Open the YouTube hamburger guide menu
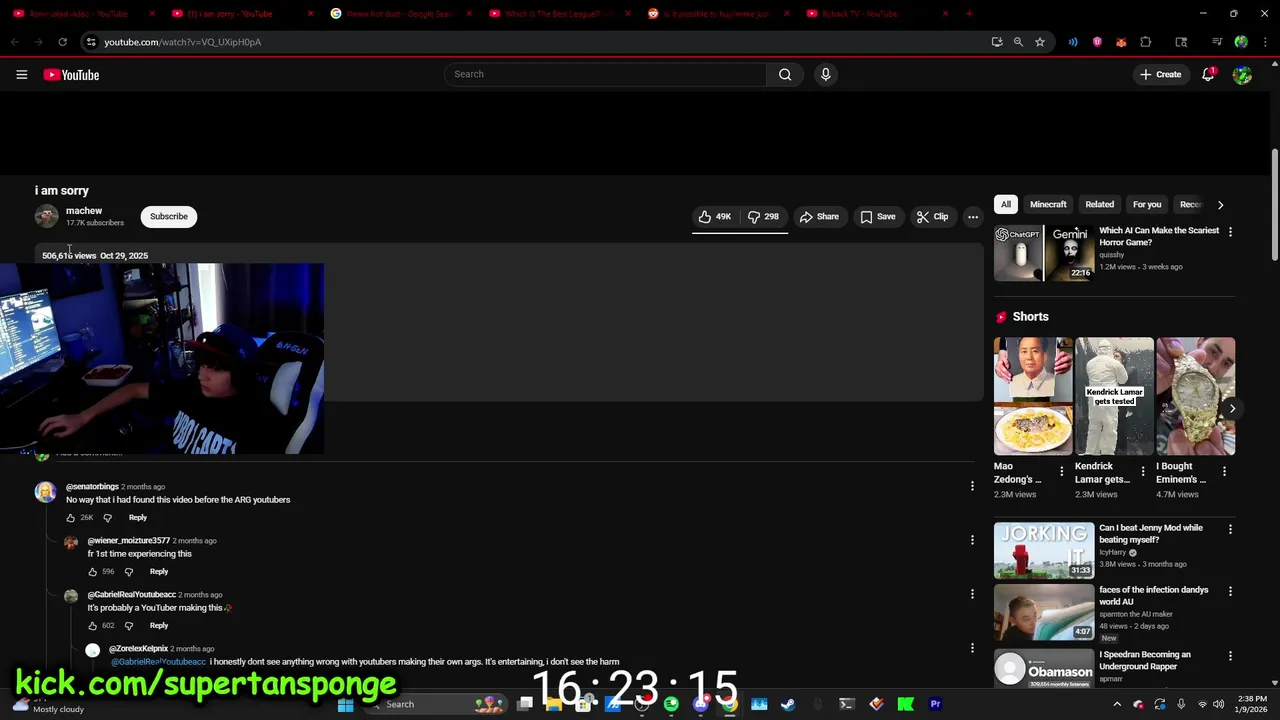The image size is (1280, 720). tap(21, 74)
